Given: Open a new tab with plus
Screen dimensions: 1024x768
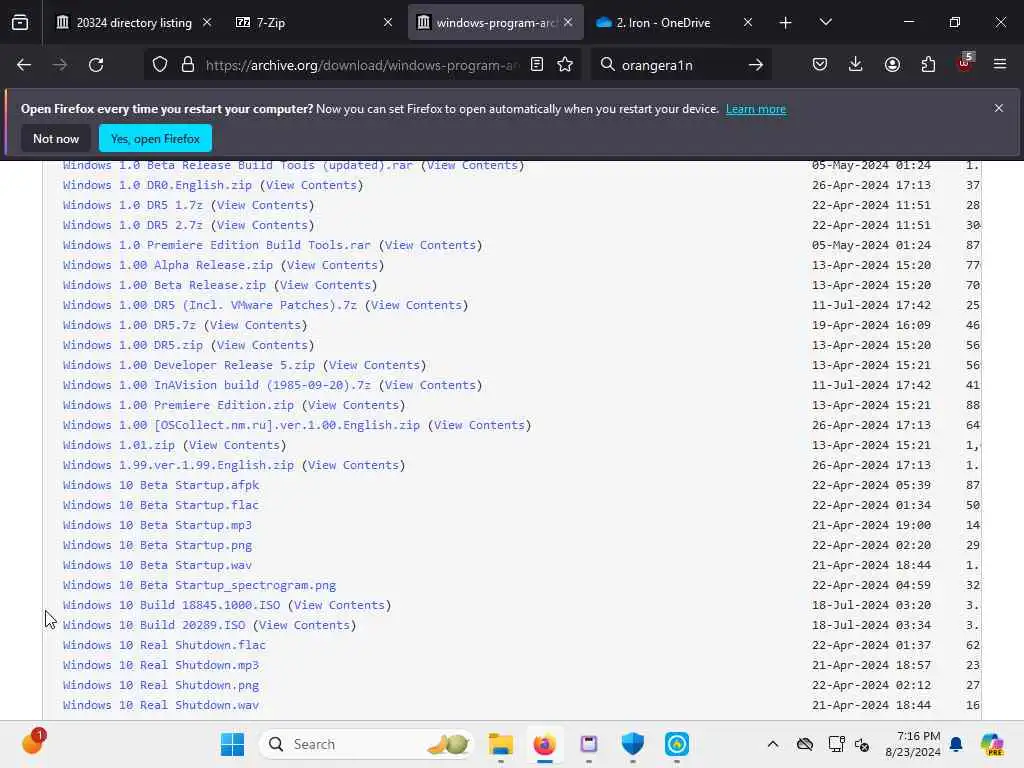Looking at the screenshot, I should pyautogui.click(x=786, y=23).
